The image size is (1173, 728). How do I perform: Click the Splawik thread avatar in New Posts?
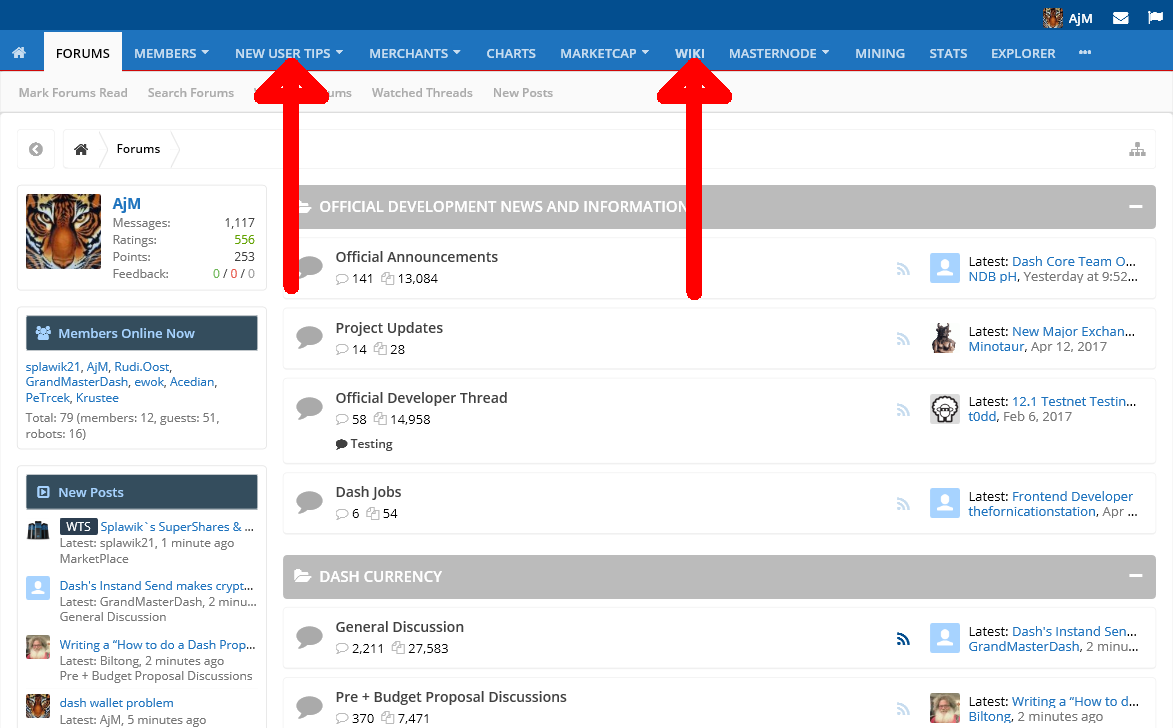38,529
